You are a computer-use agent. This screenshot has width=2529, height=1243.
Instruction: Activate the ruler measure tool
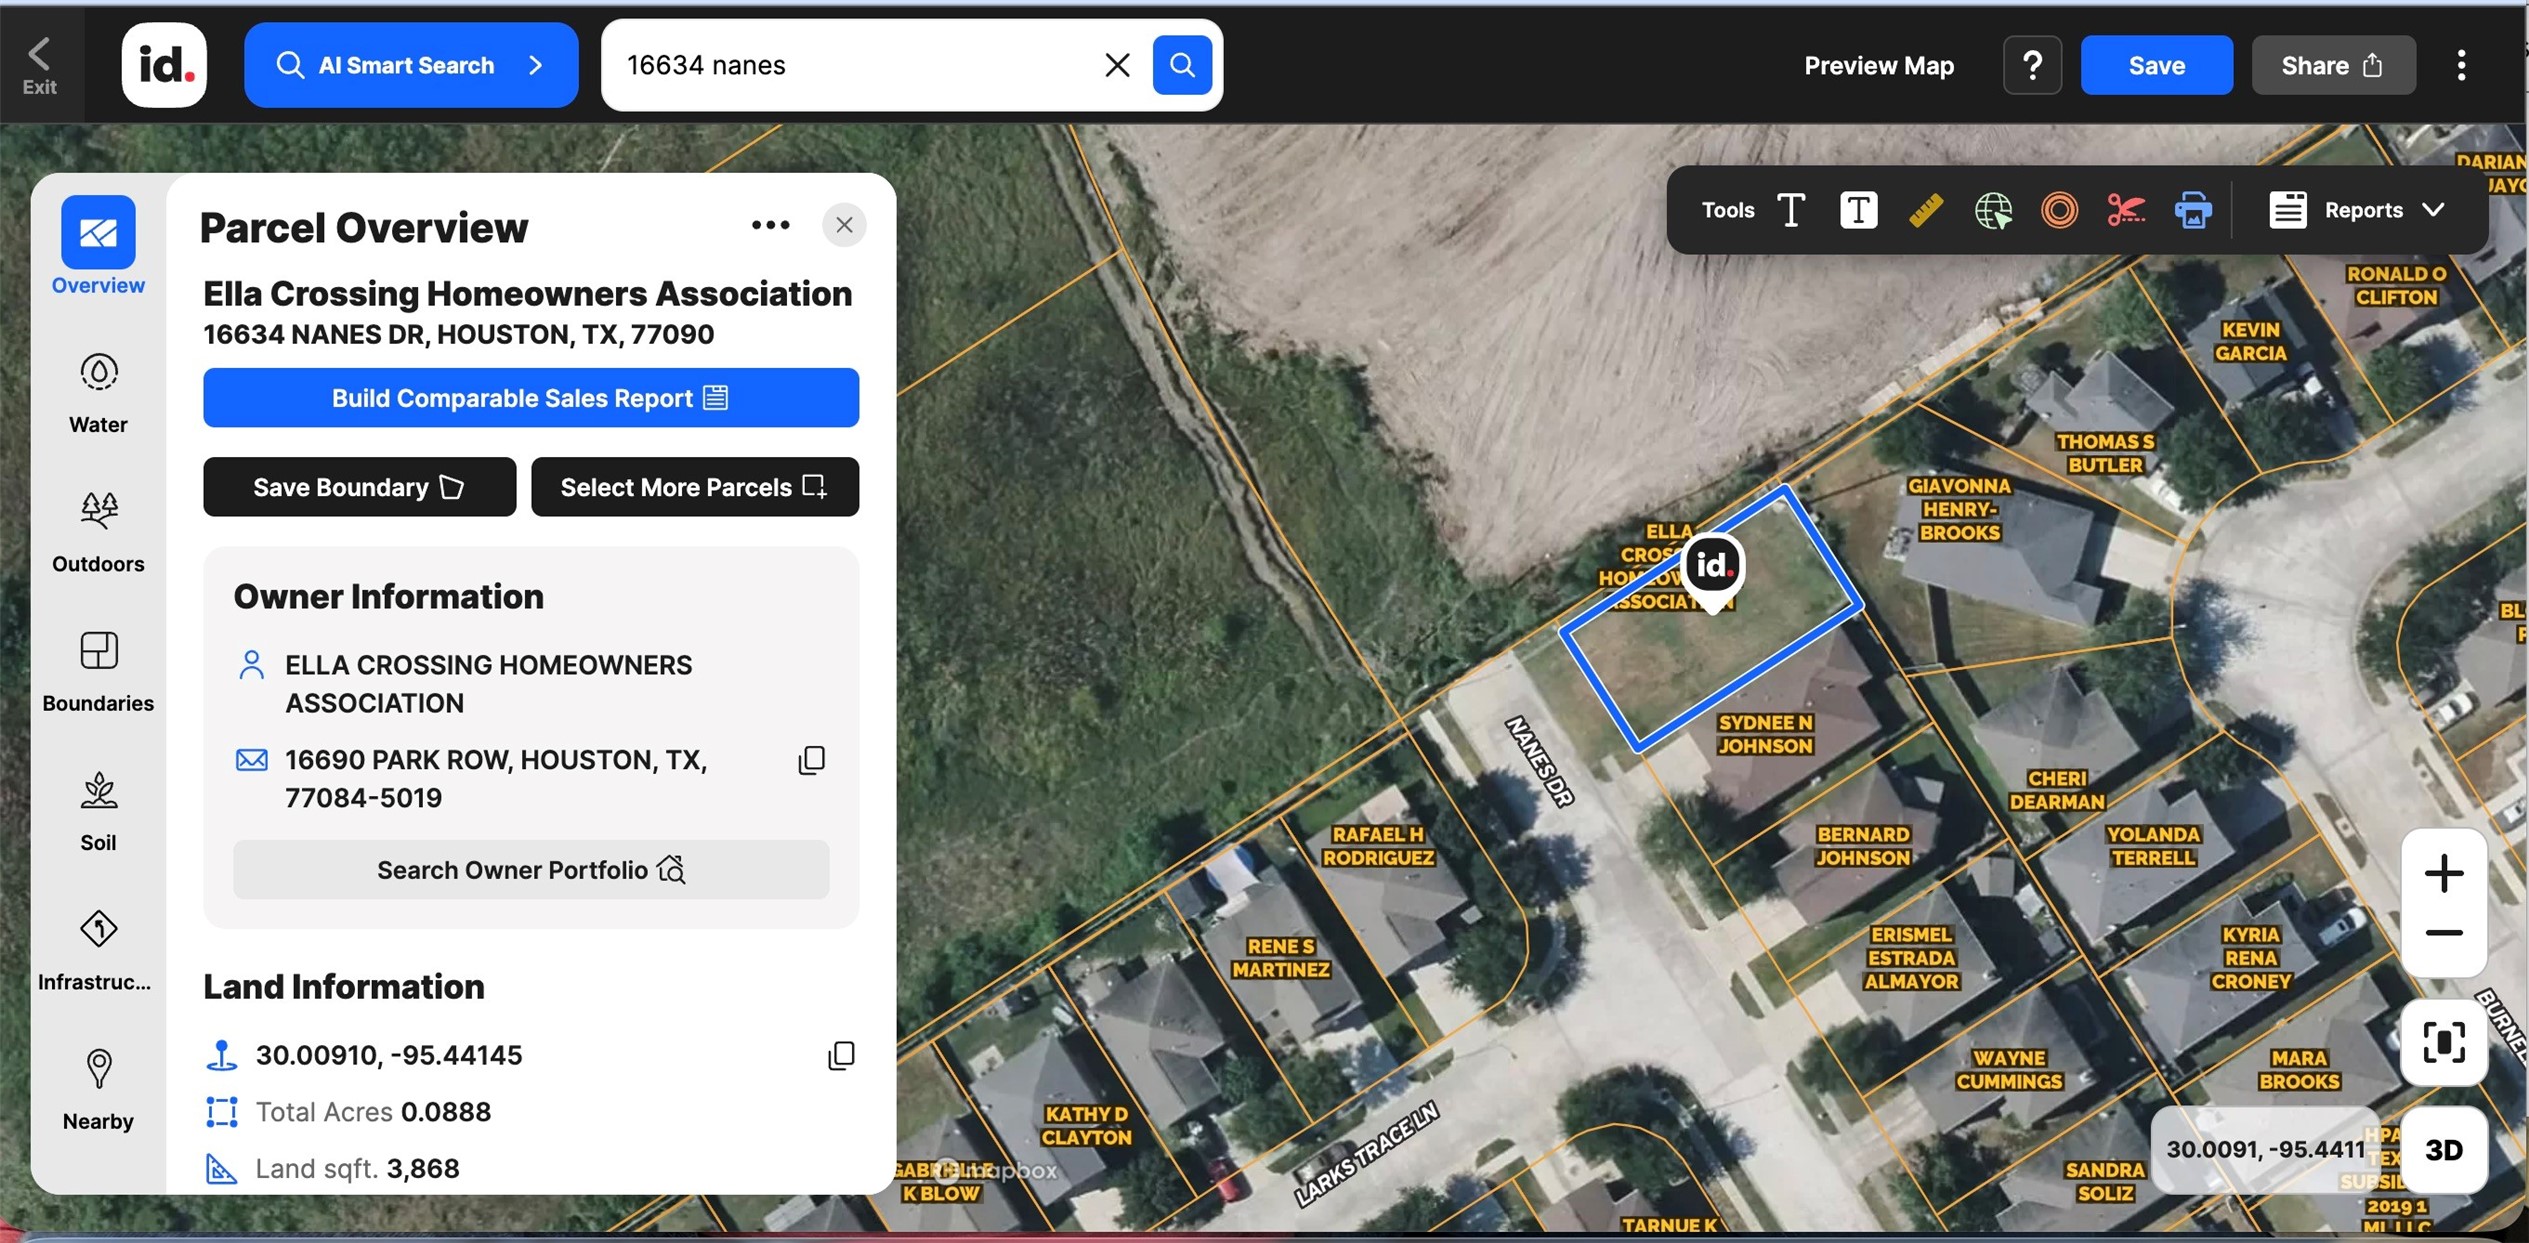1925,210
